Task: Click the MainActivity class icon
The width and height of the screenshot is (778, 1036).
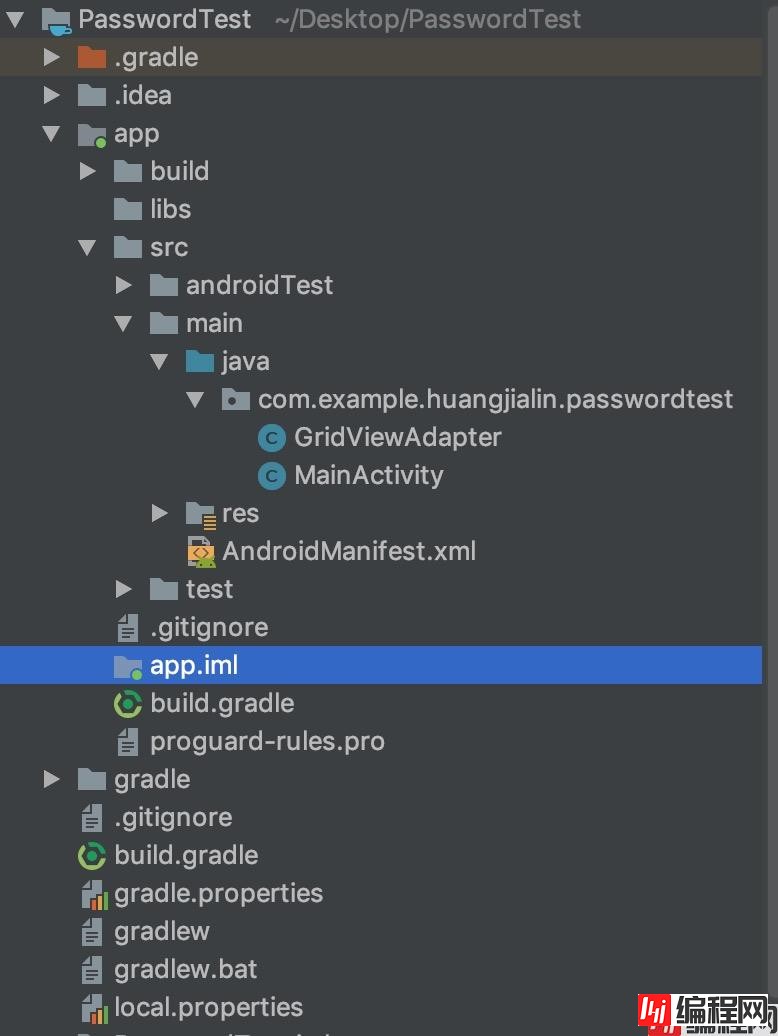Action: (x=271, y=476)
